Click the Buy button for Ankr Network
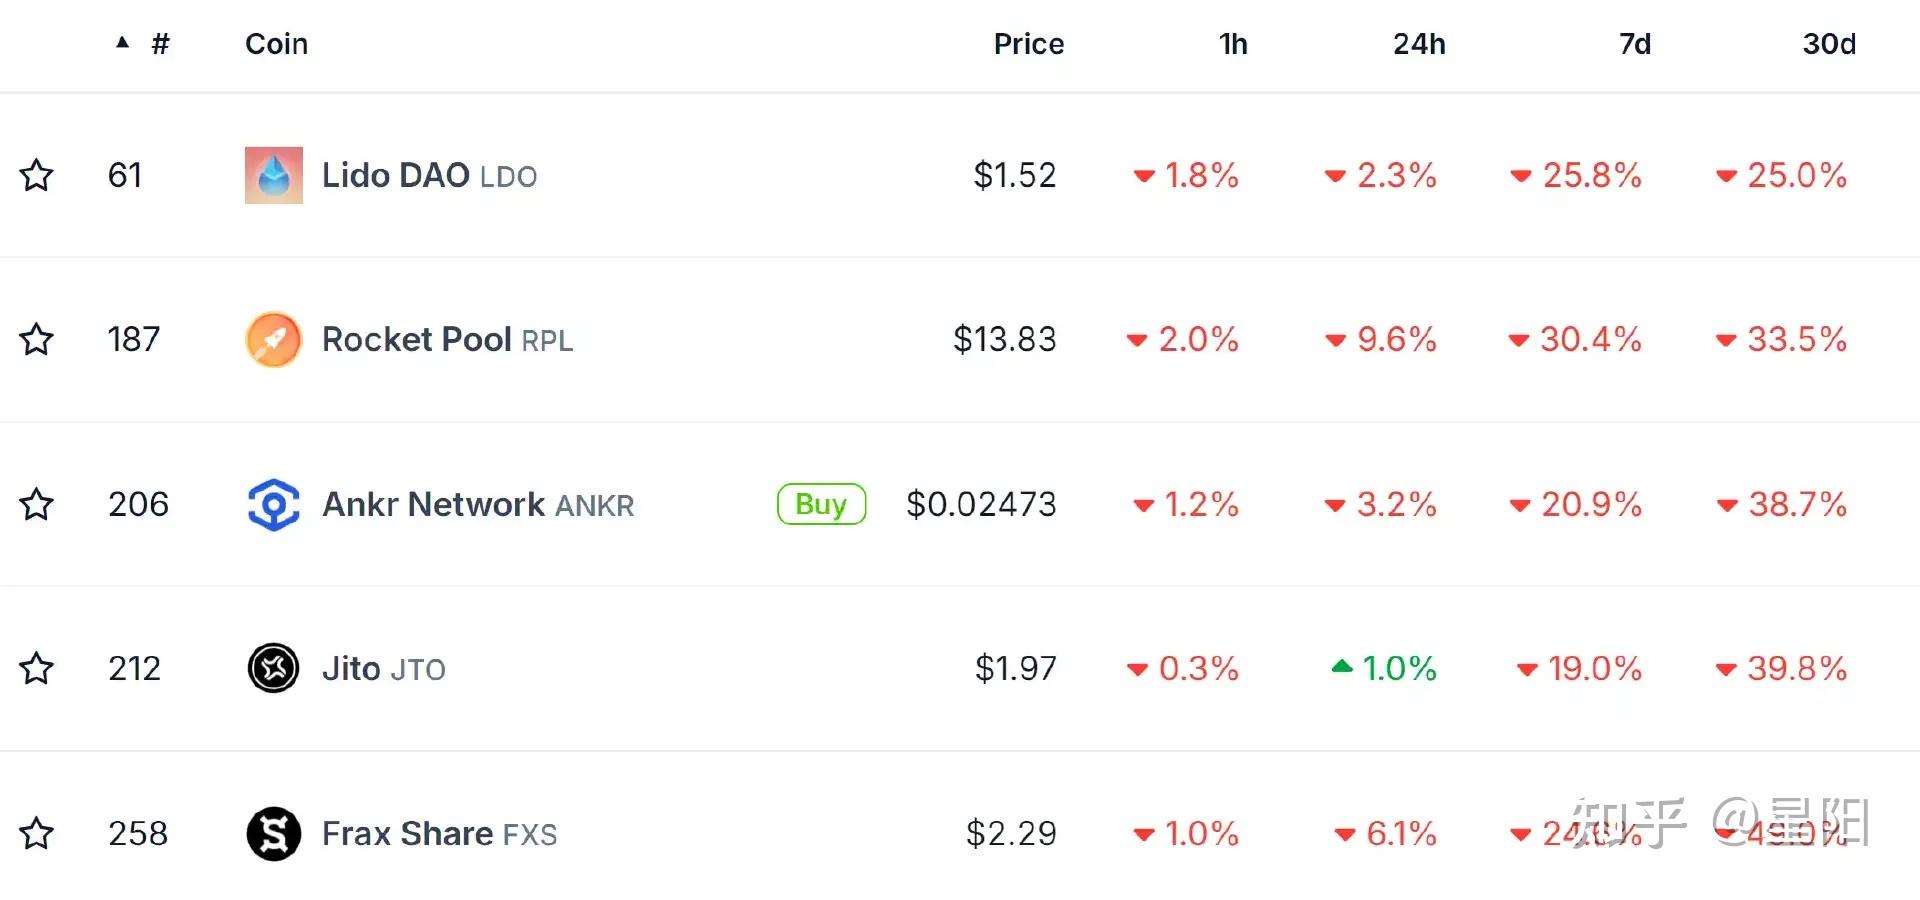This screenshot has width=1920, height=900. point(820,504)
